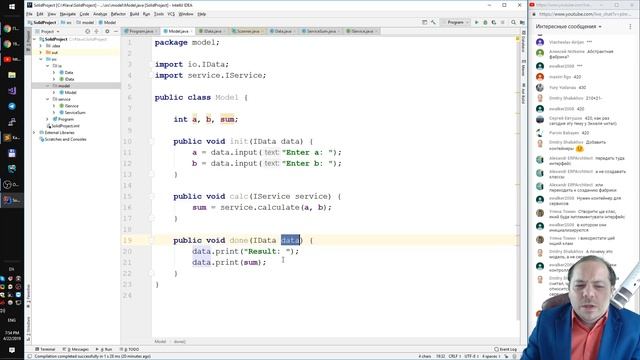Collapse the service package arrow
The image size is (640, 360).
[x=48, y=99]
